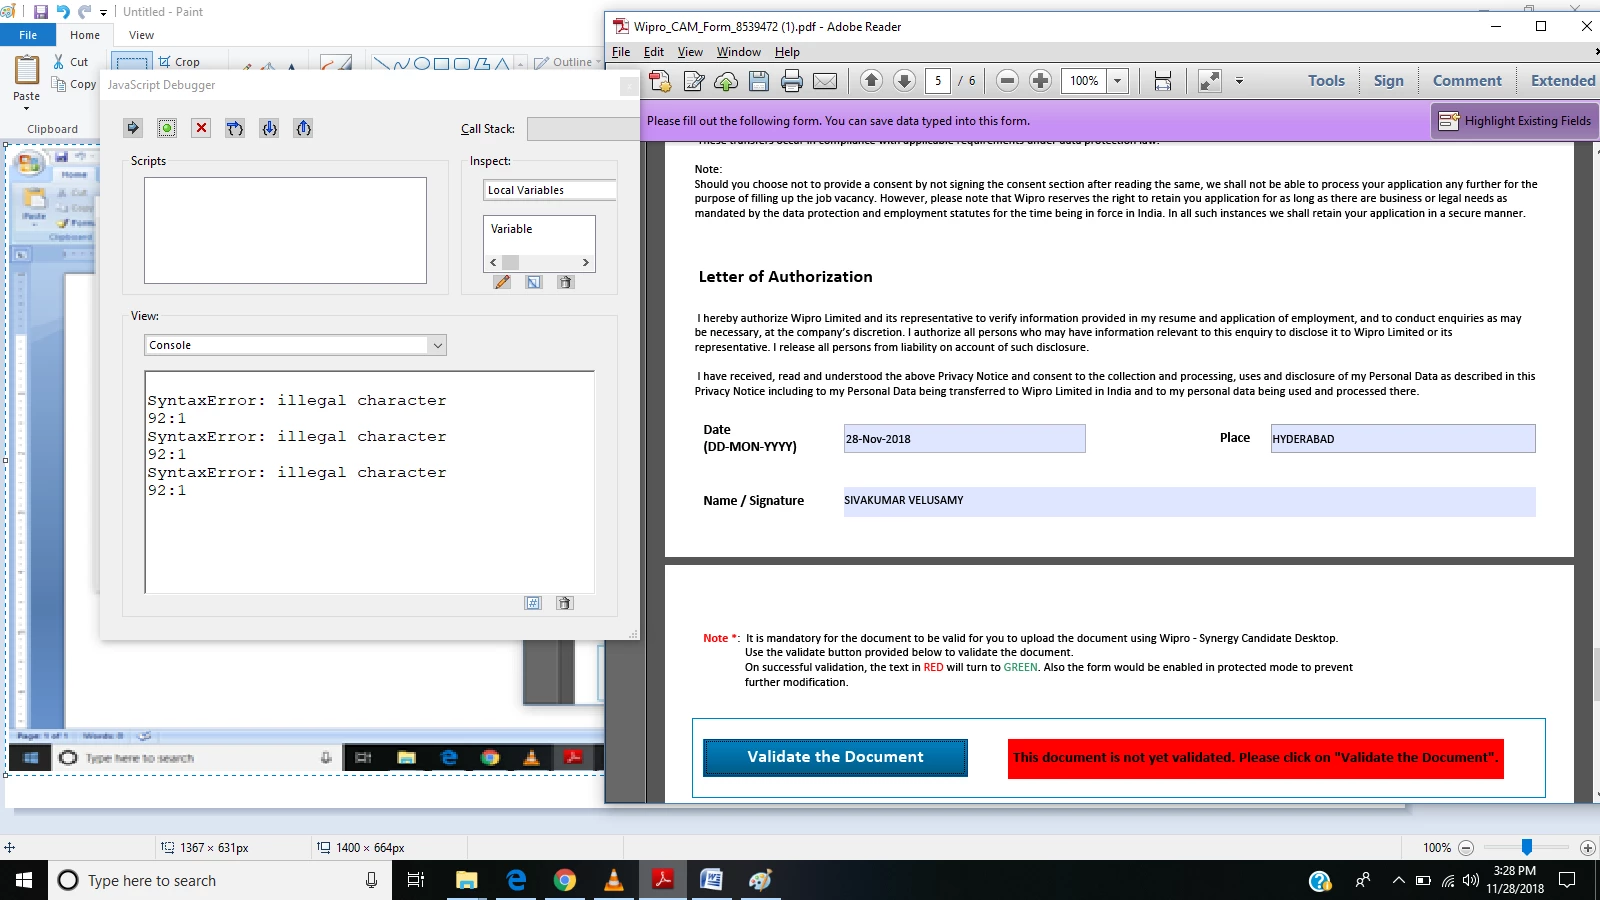Click the fit-width scrolling mode icon in Reader
The image size is (1600, 900).
[1163, 81]
